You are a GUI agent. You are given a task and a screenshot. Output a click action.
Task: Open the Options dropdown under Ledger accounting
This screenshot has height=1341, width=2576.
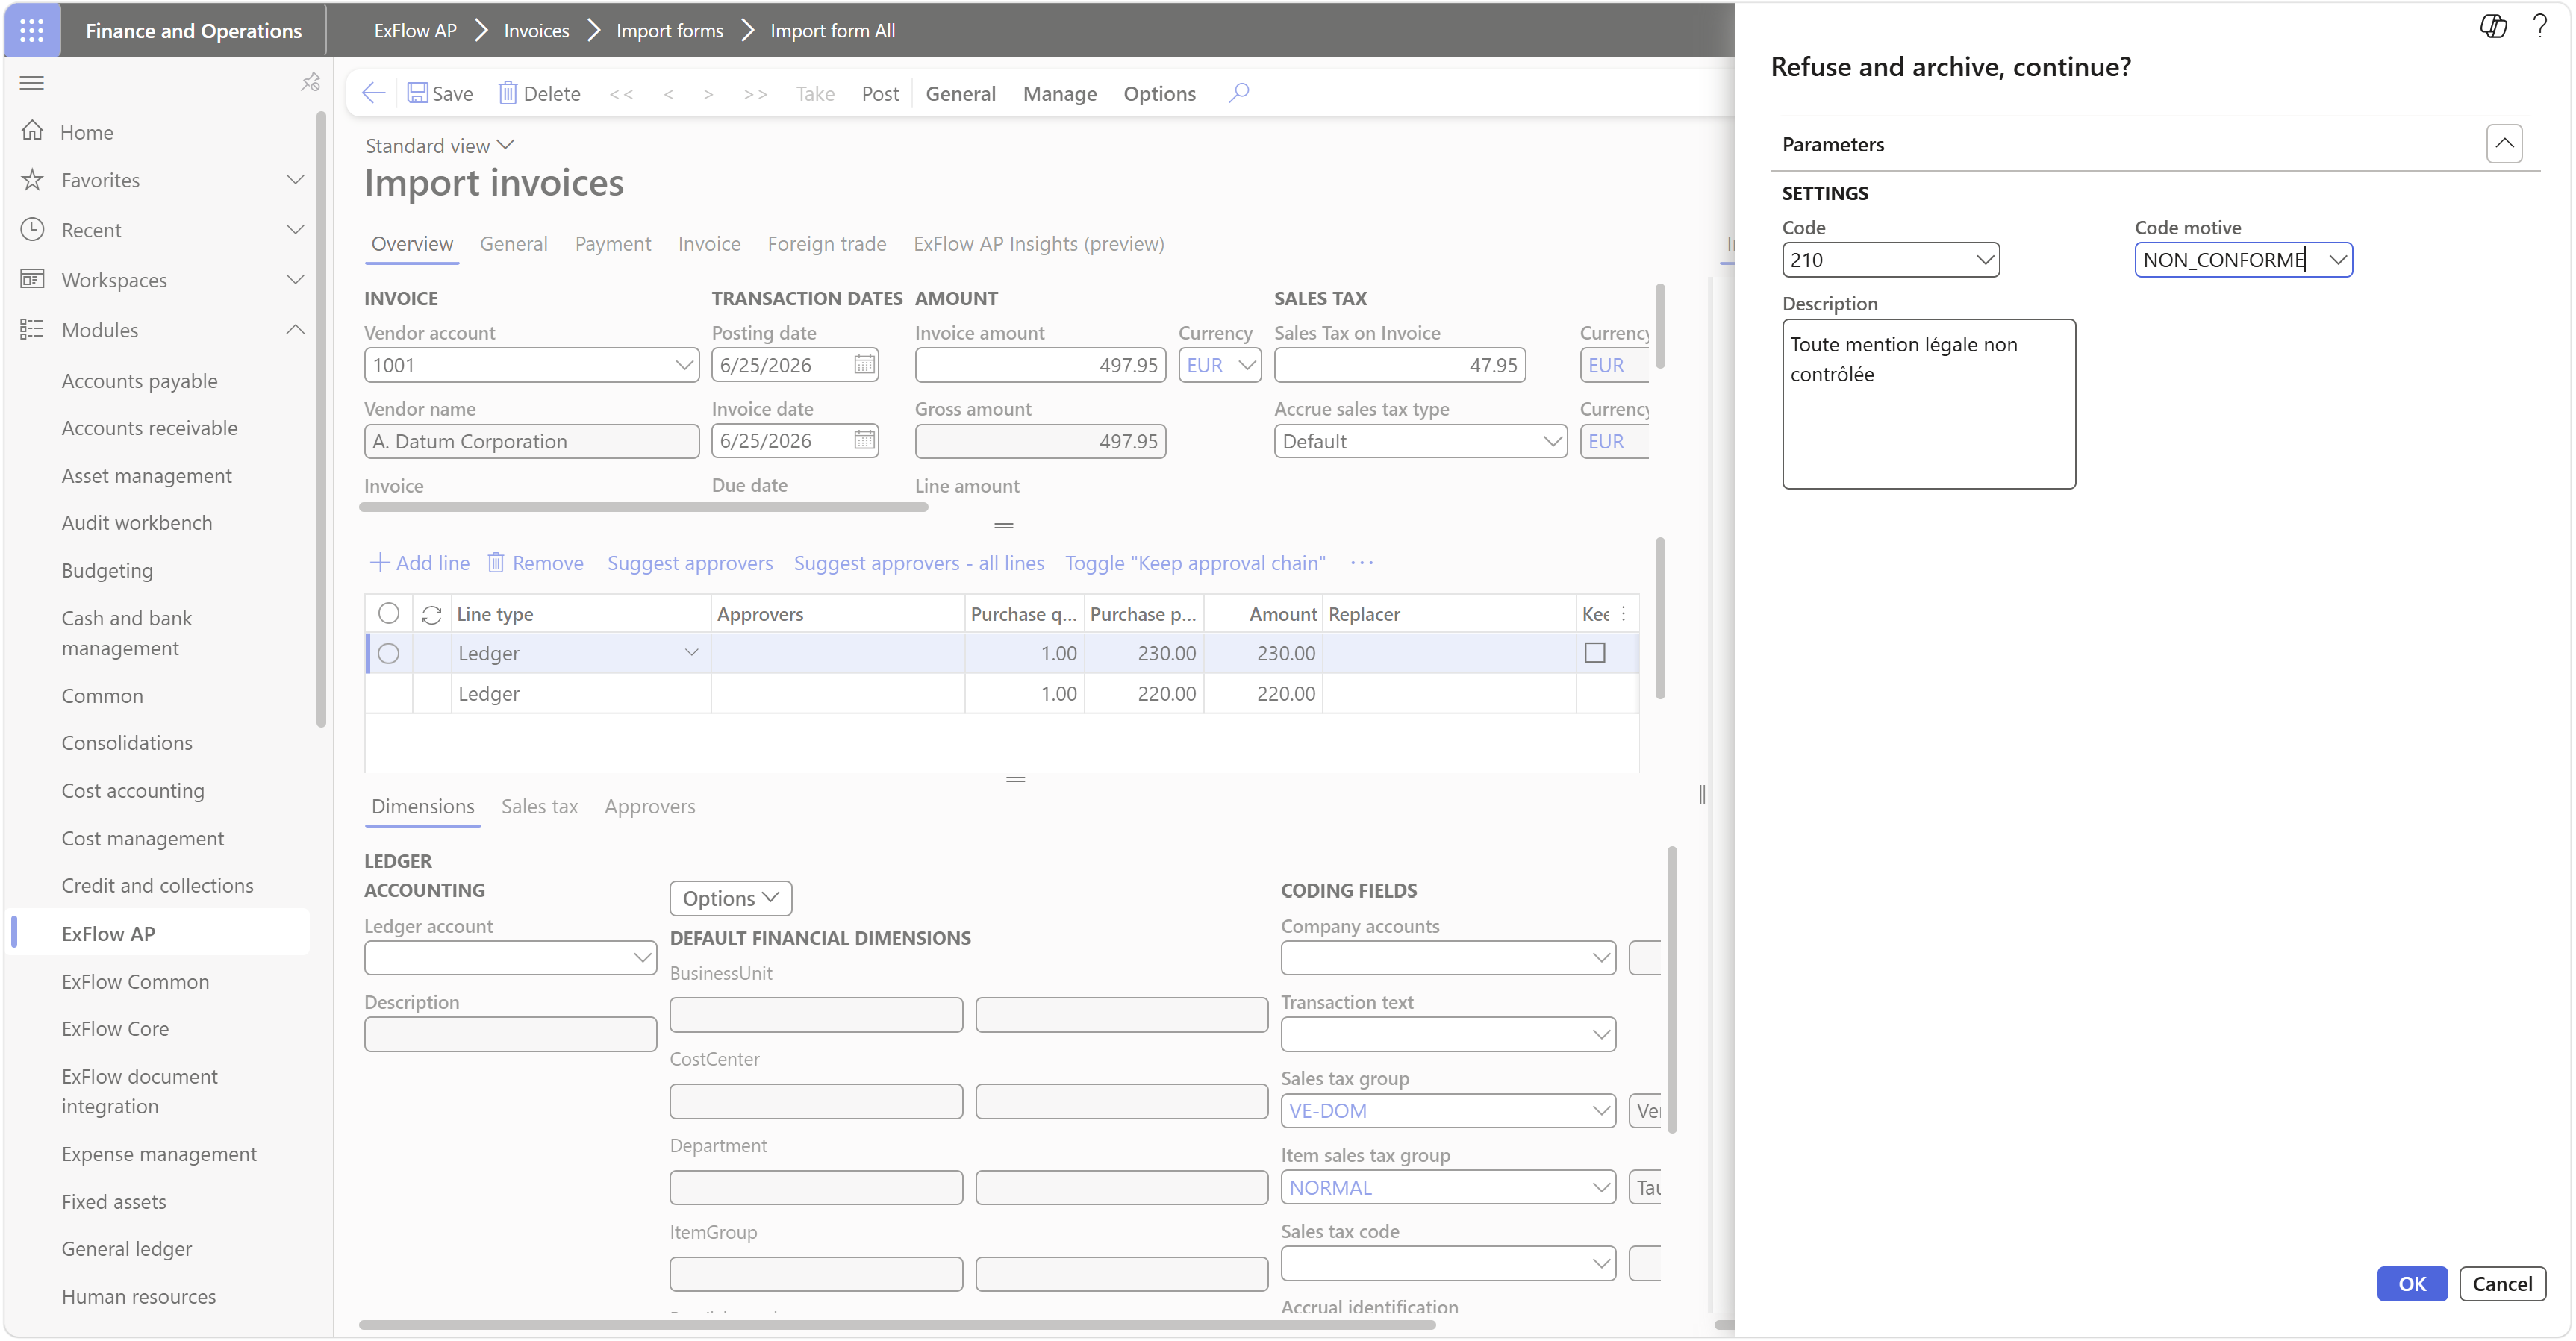pyautogui.click(x=730, y=898)
